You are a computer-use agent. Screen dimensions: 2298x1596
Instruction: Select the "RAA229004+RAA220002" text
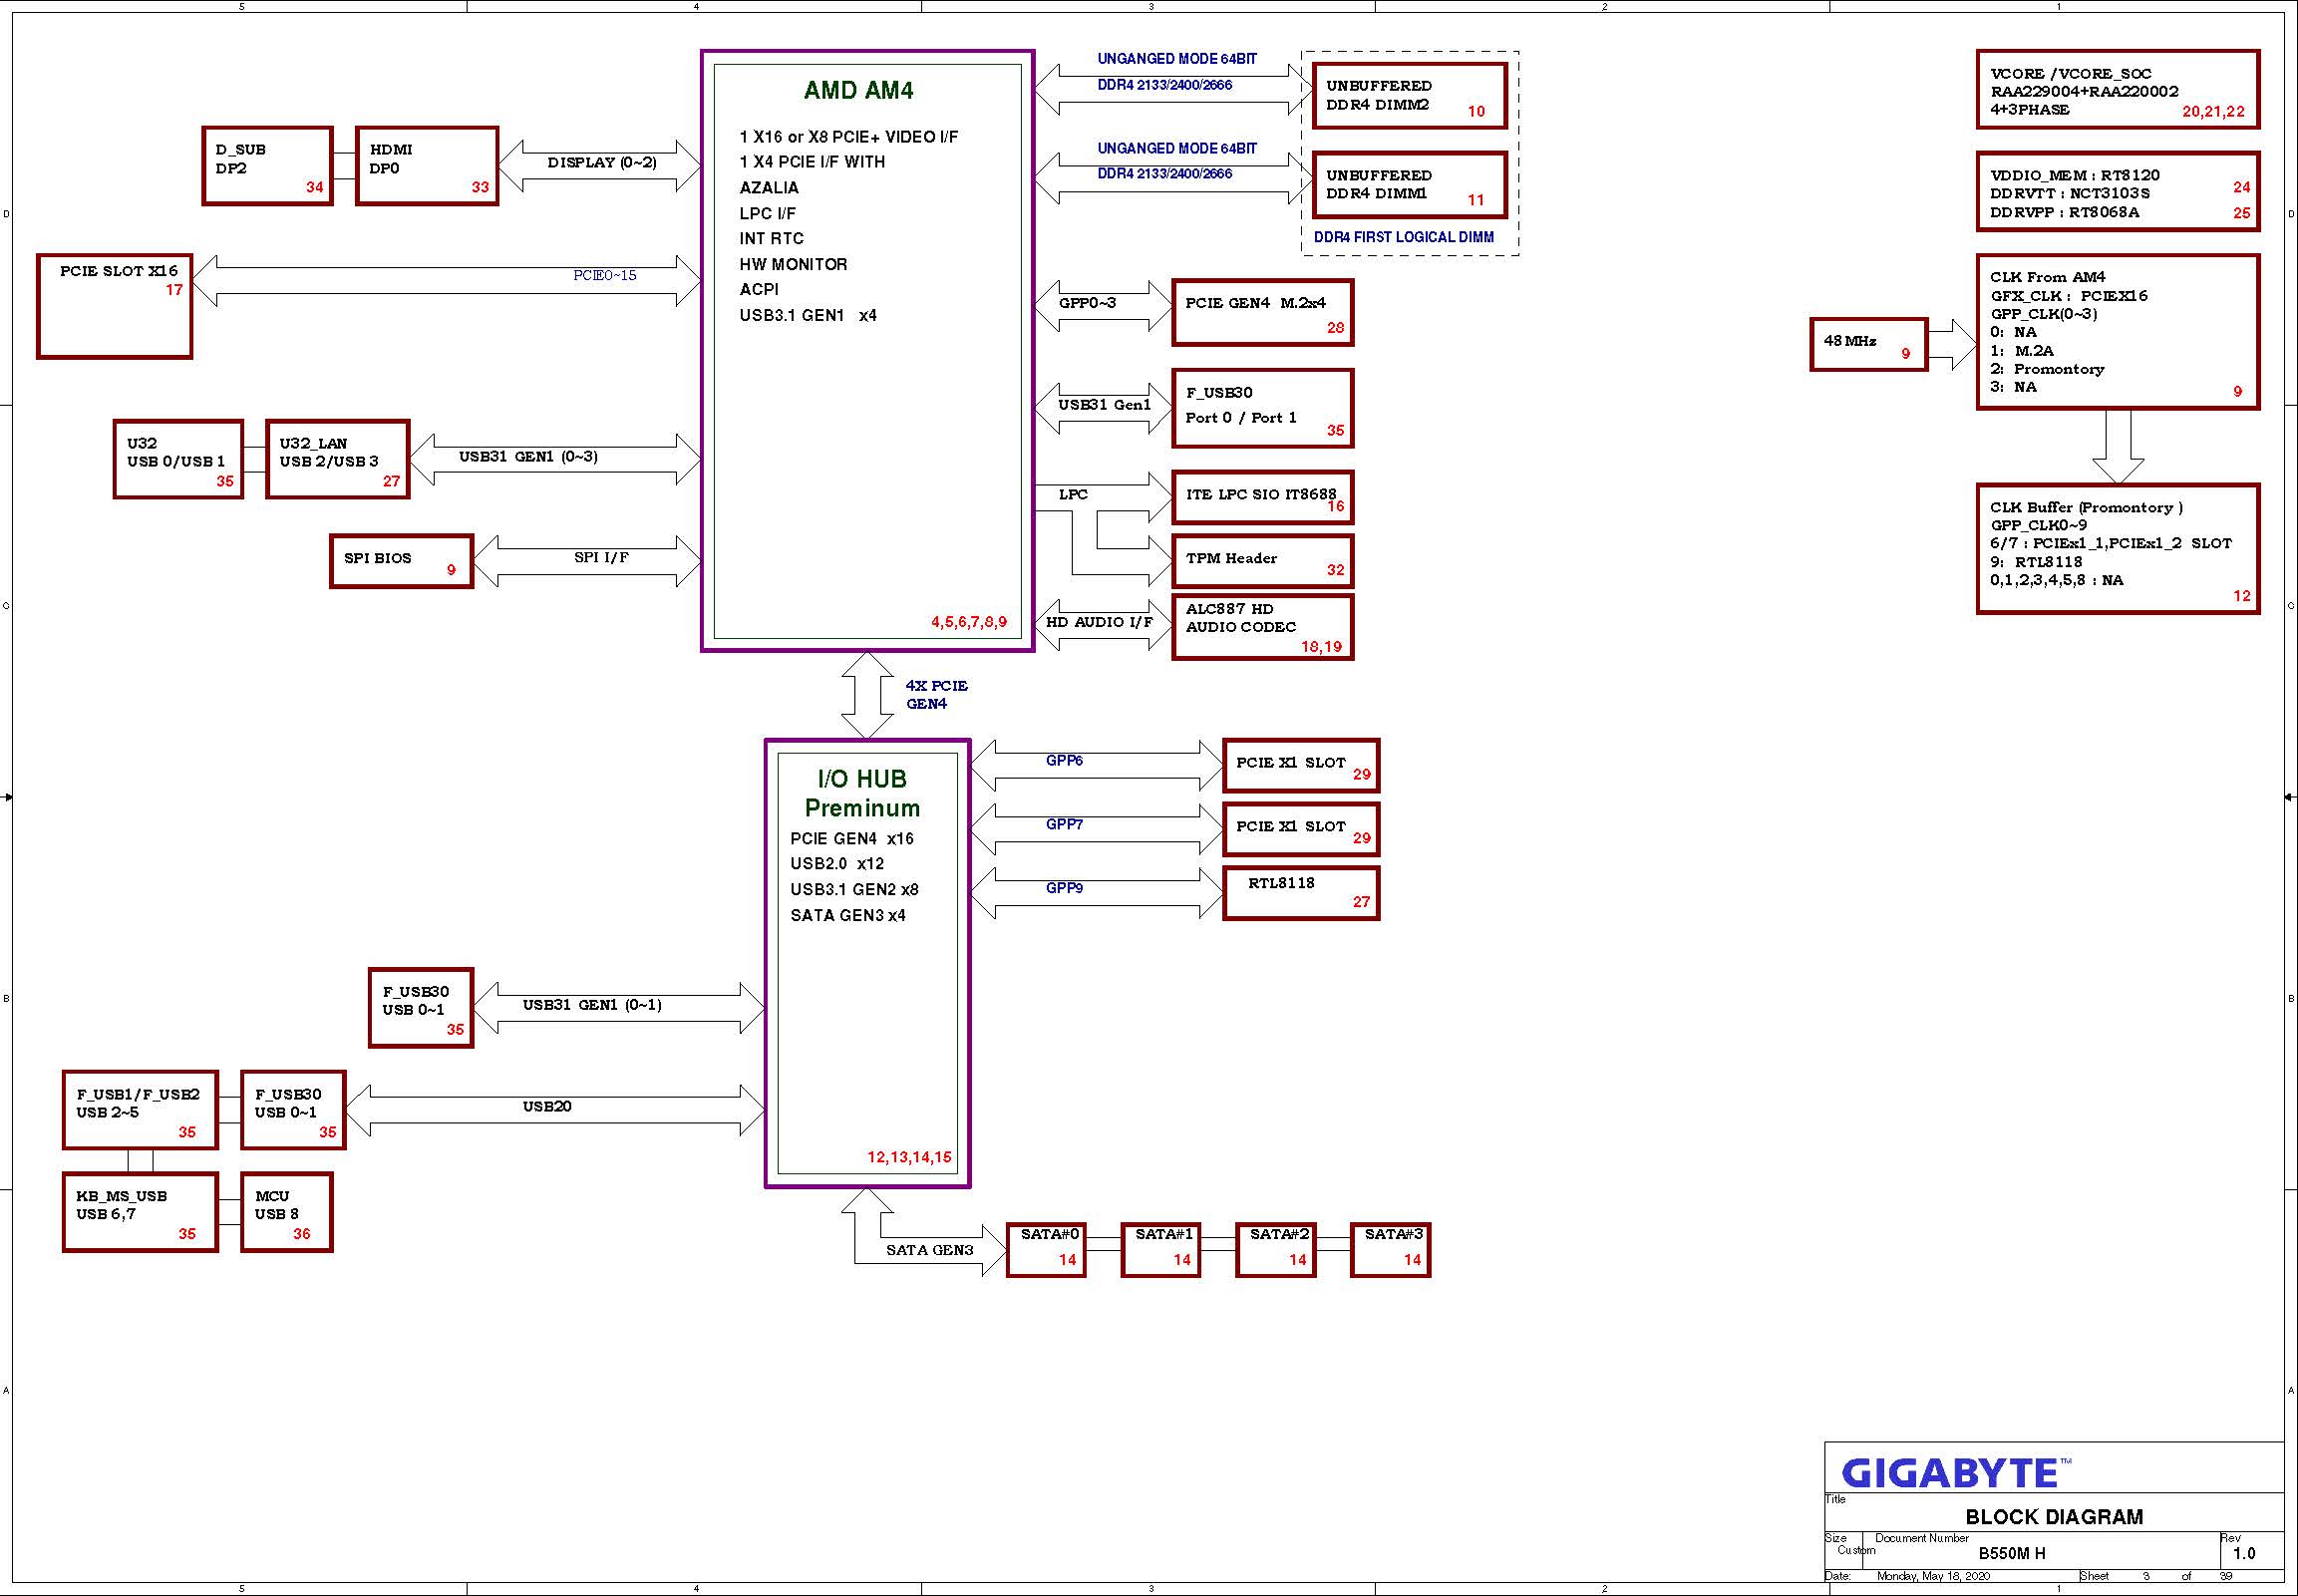2084,92
